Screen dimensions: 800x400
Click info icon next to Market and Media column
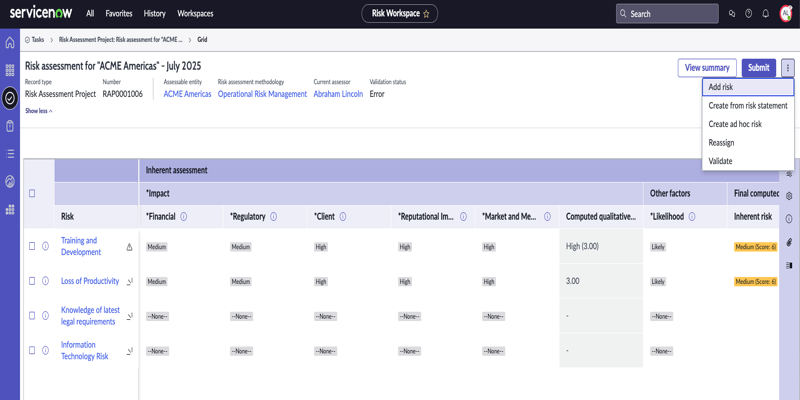[547, 216]
